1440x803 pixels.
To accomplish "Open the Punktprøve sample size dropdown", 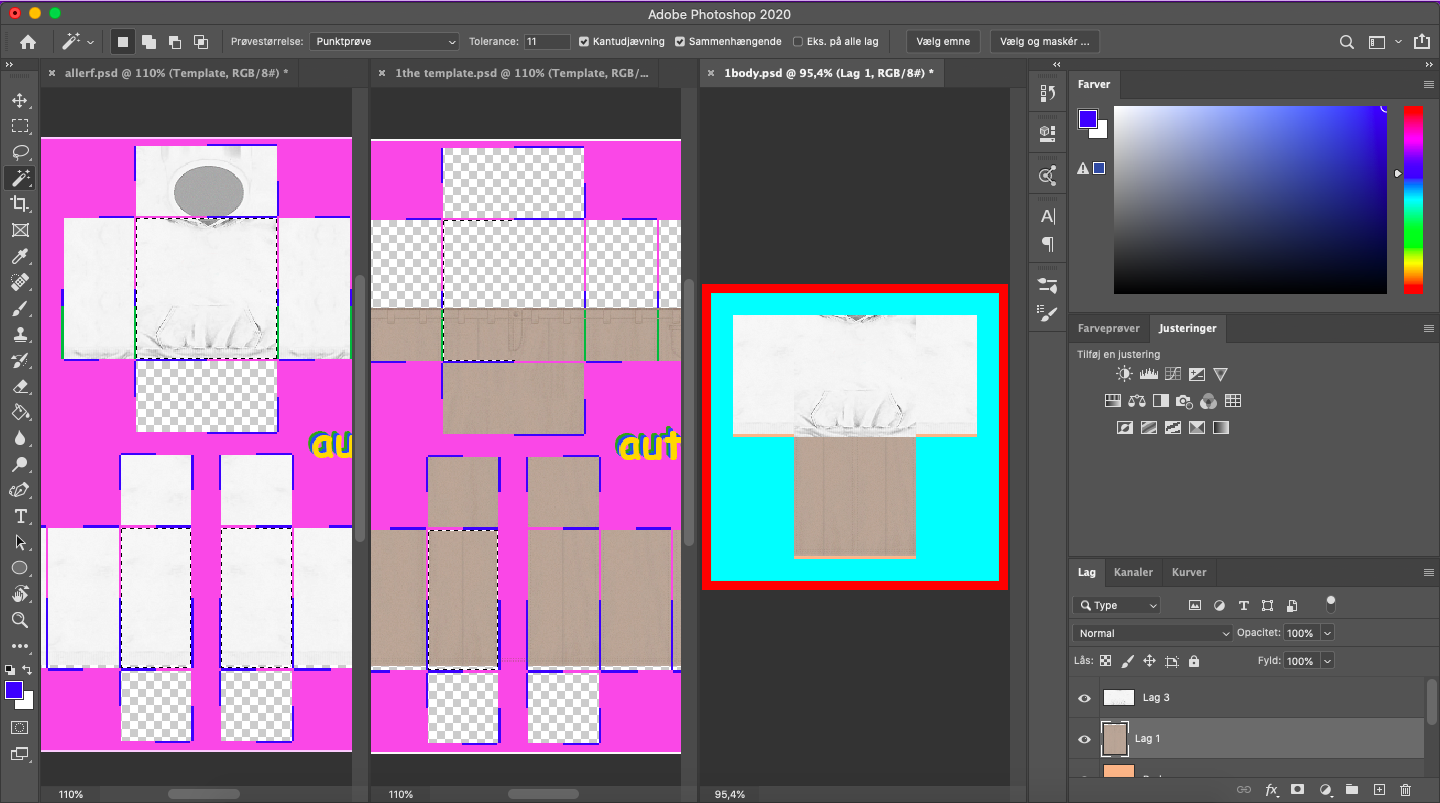I will coord(383,41).
